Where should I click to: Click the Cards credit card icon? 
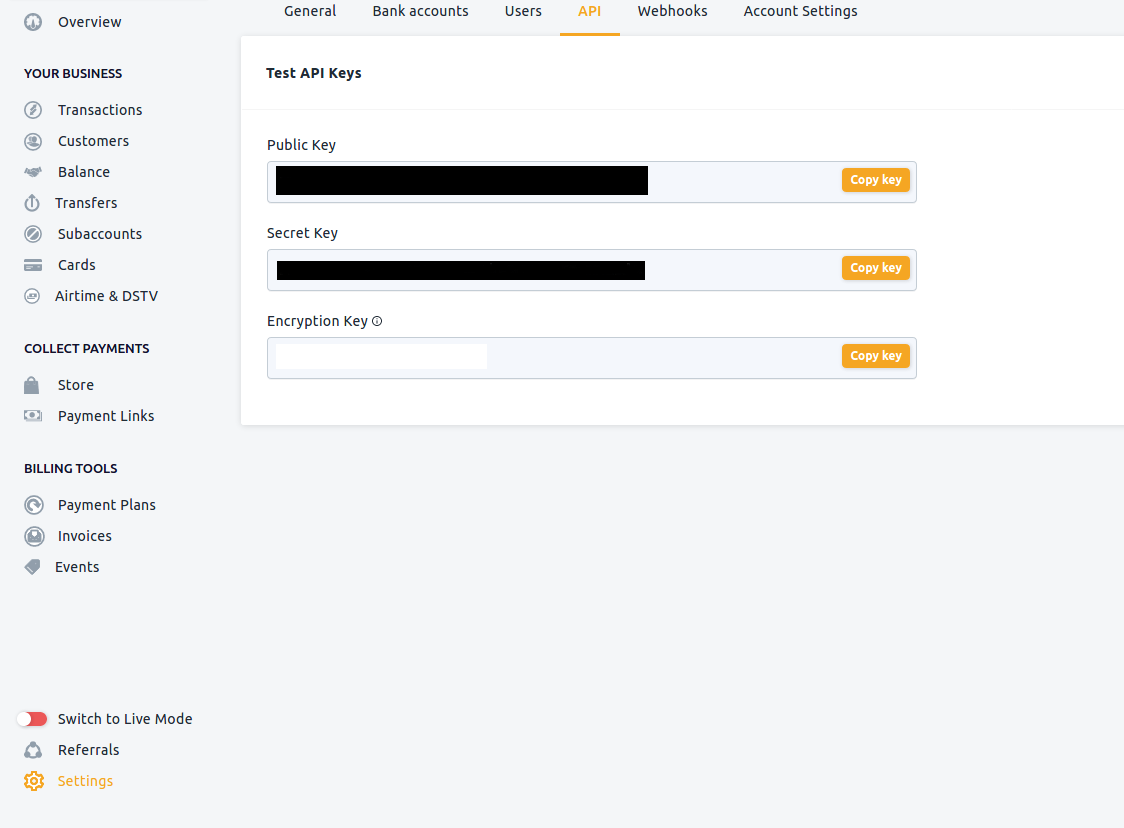coord(33,265)
